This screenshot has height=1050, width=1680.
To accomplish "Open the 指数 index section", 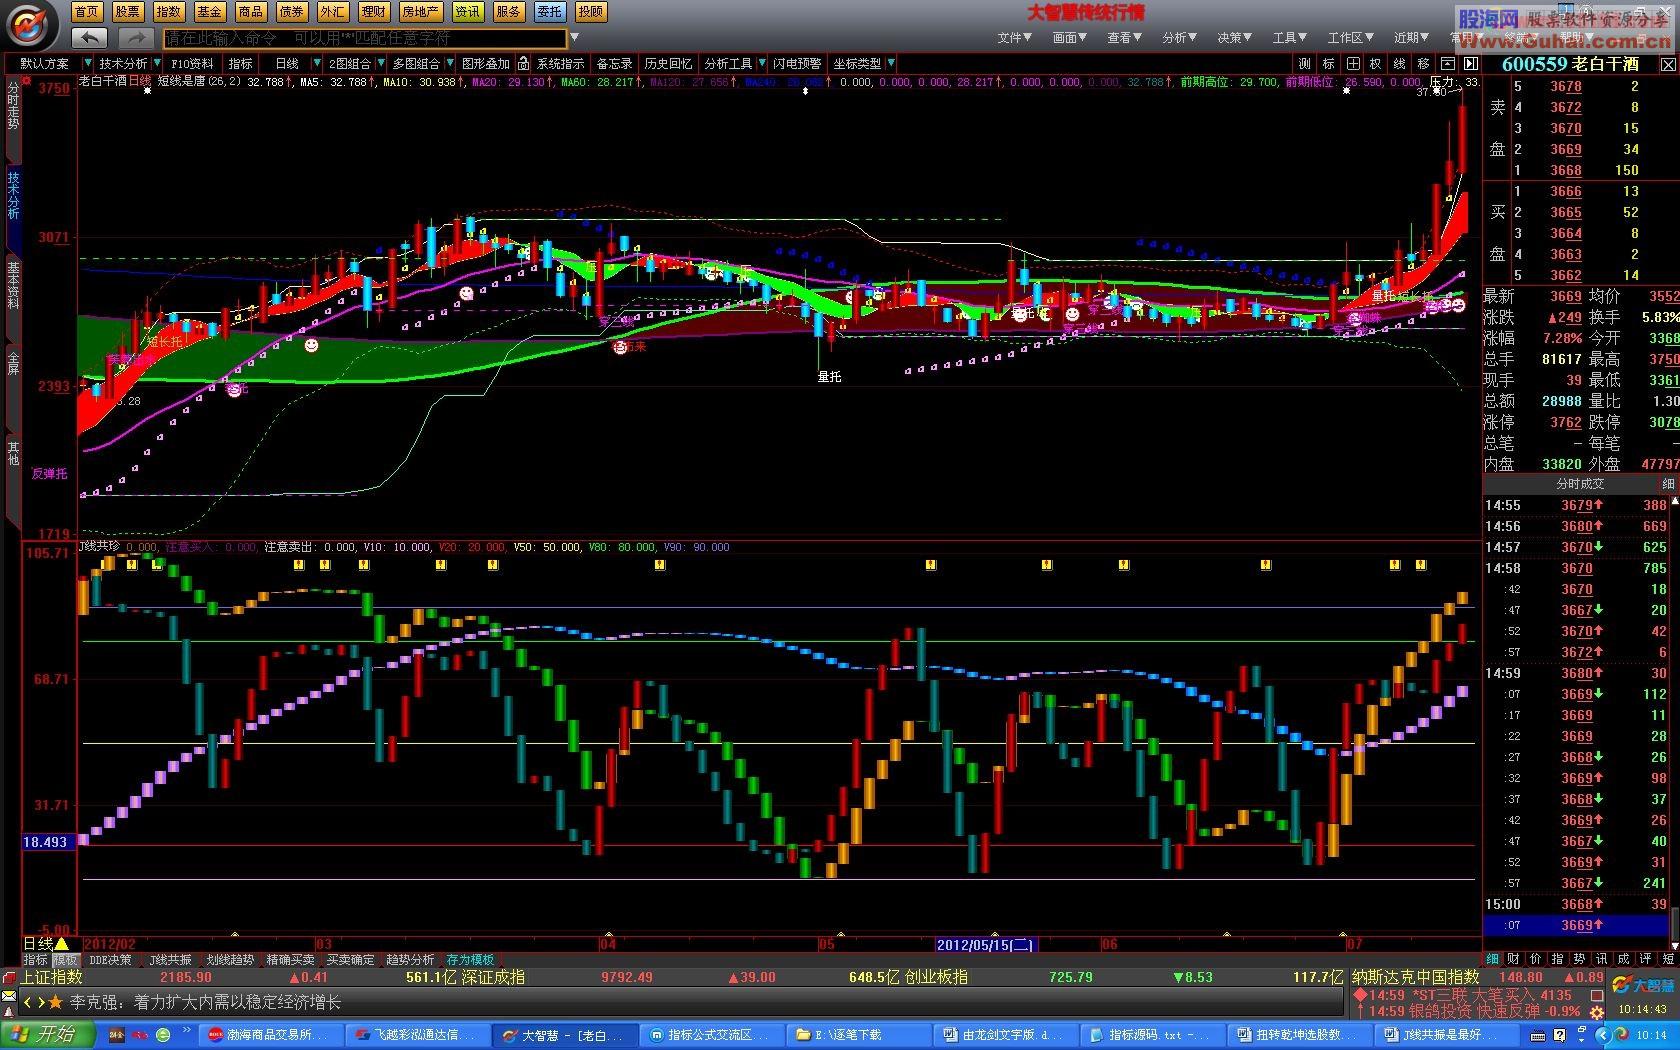I will [x=168, y=12].
